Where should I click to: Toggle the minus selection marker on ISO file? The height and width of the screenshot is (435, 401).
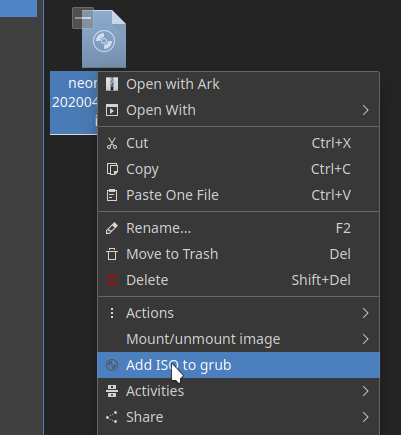tap(83, 18)
